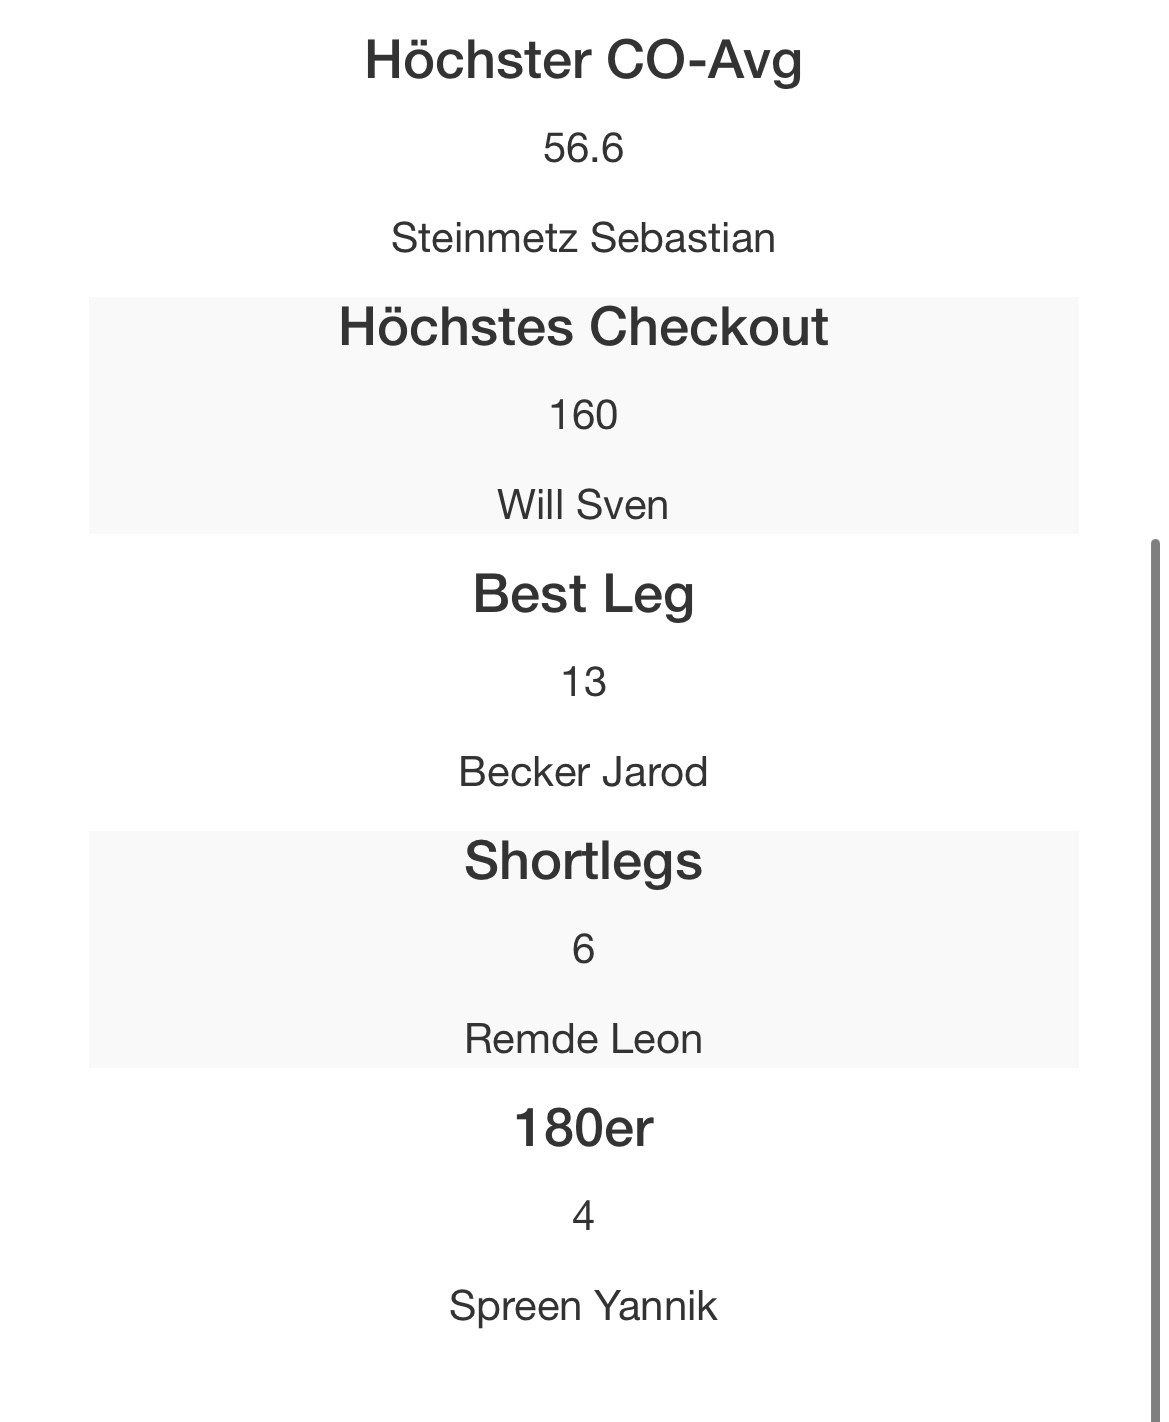
Task: Select the Shortlegs count 6
Action: (x=583, y=948)
